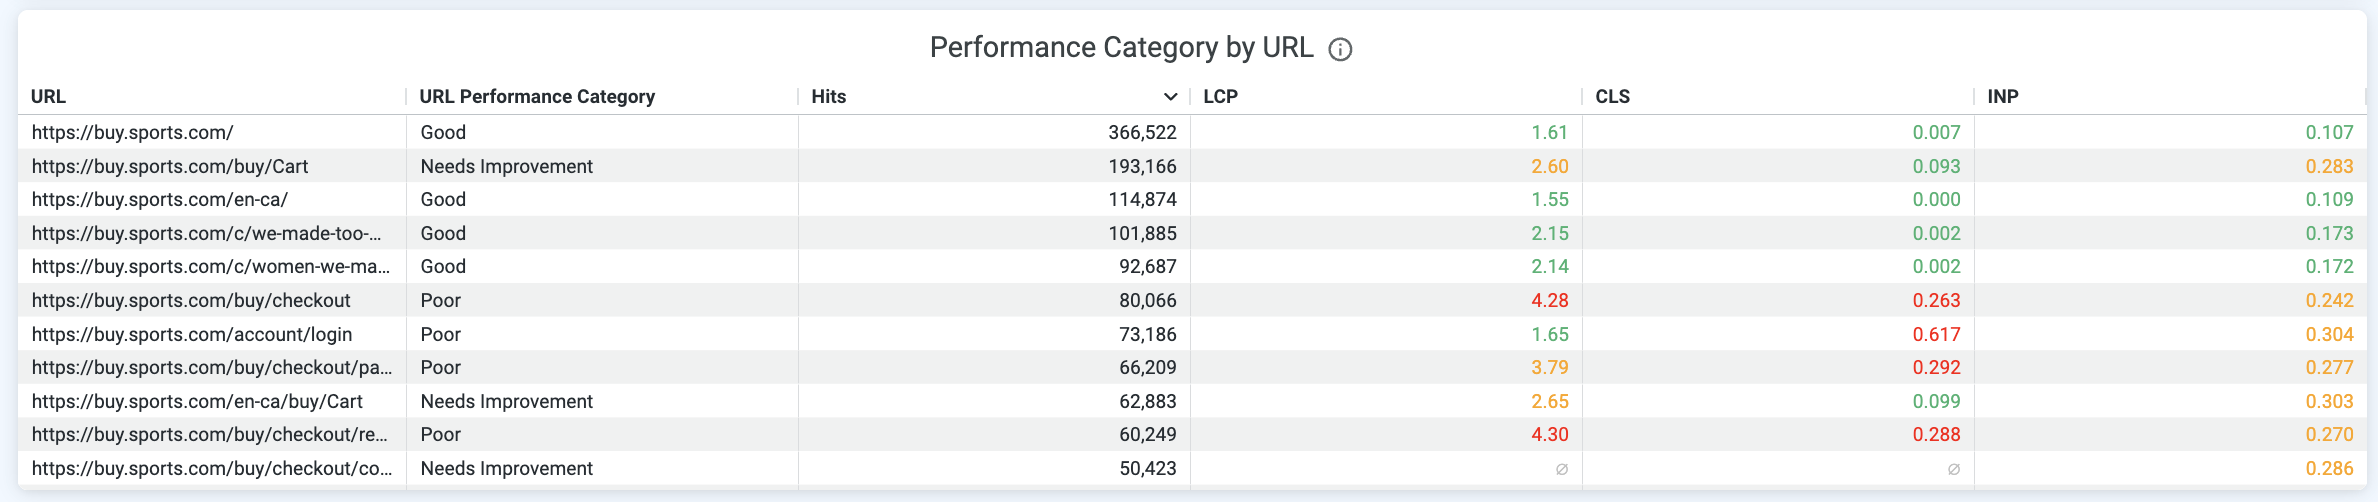Sort by URL Performance Category header
The image size is (2378, 502).
[537, 97]
